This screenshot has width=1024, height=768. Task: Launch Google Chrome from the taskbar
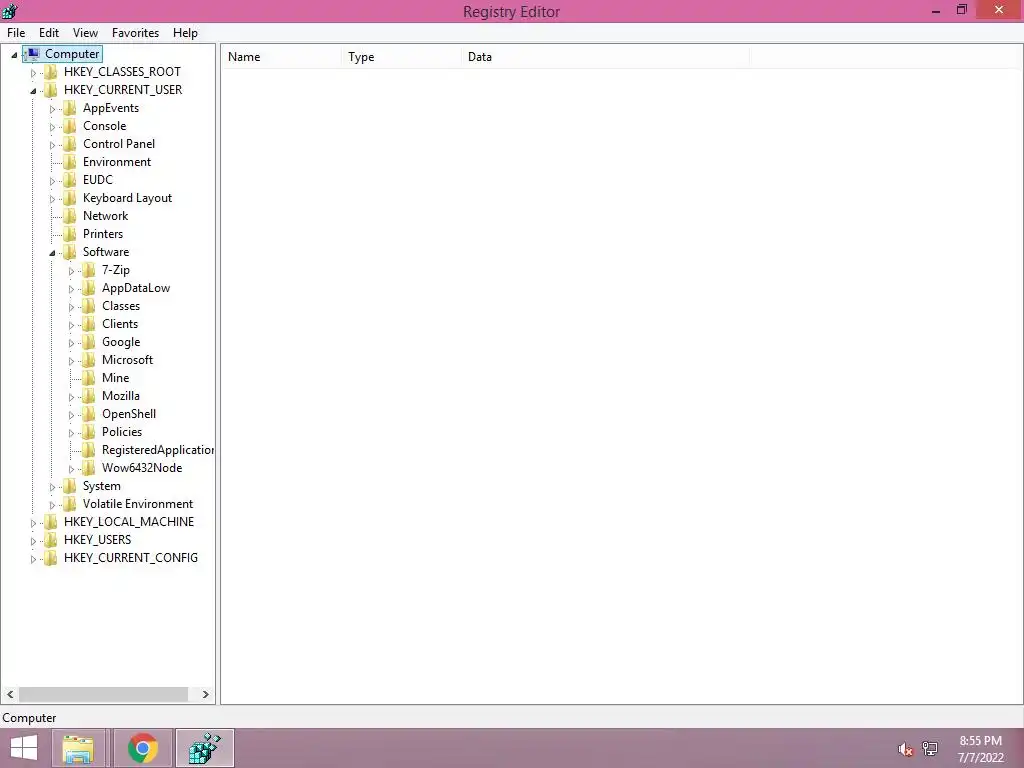(142, 748)
